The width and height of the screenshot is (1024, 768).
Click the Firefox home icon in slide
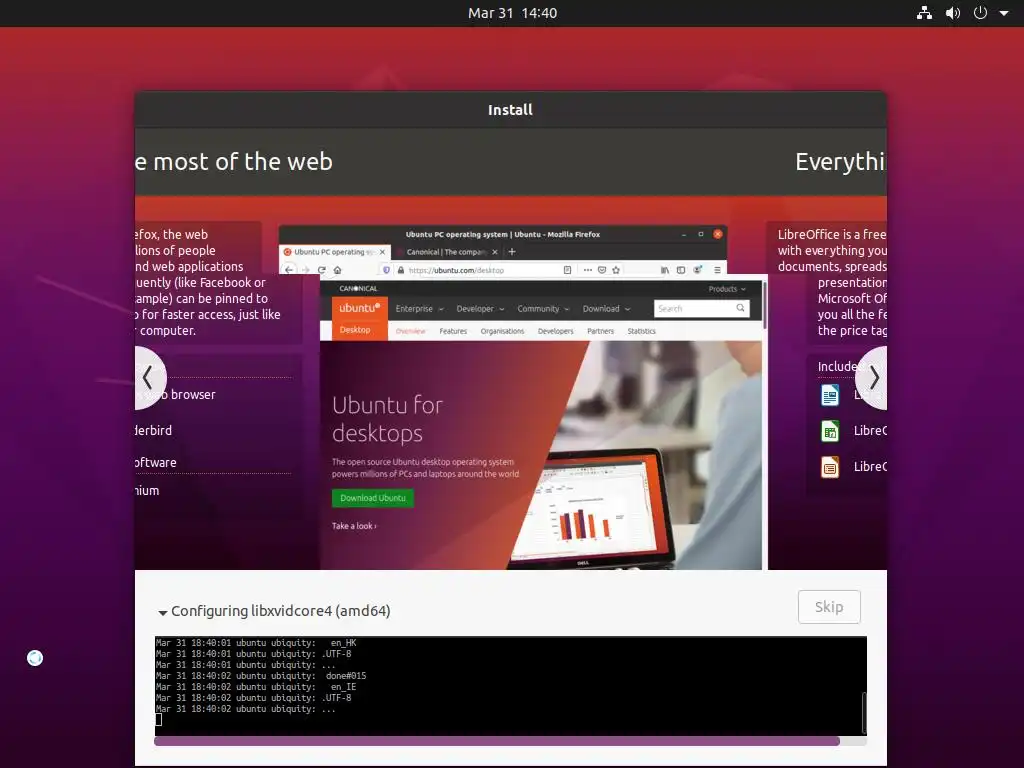click(x=338, y=270)
